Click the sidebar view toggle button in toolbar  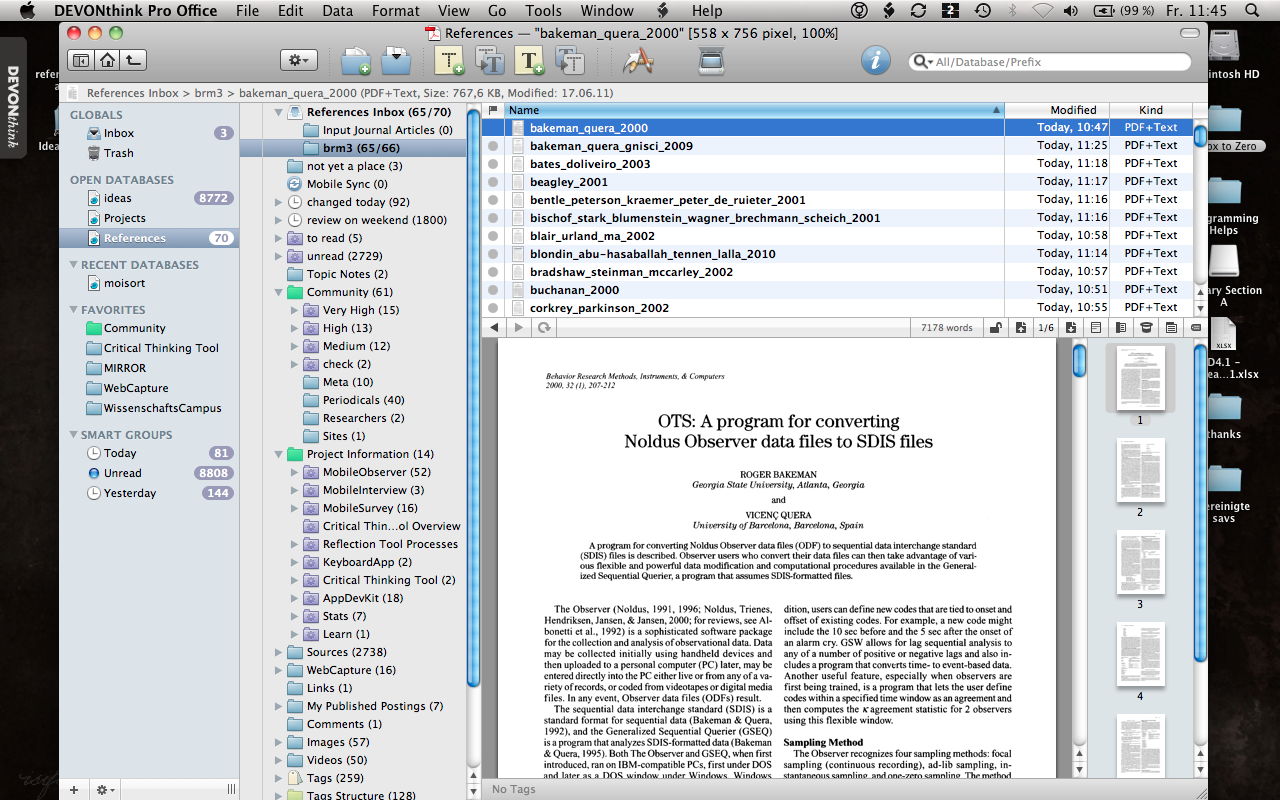pos(80,61)
